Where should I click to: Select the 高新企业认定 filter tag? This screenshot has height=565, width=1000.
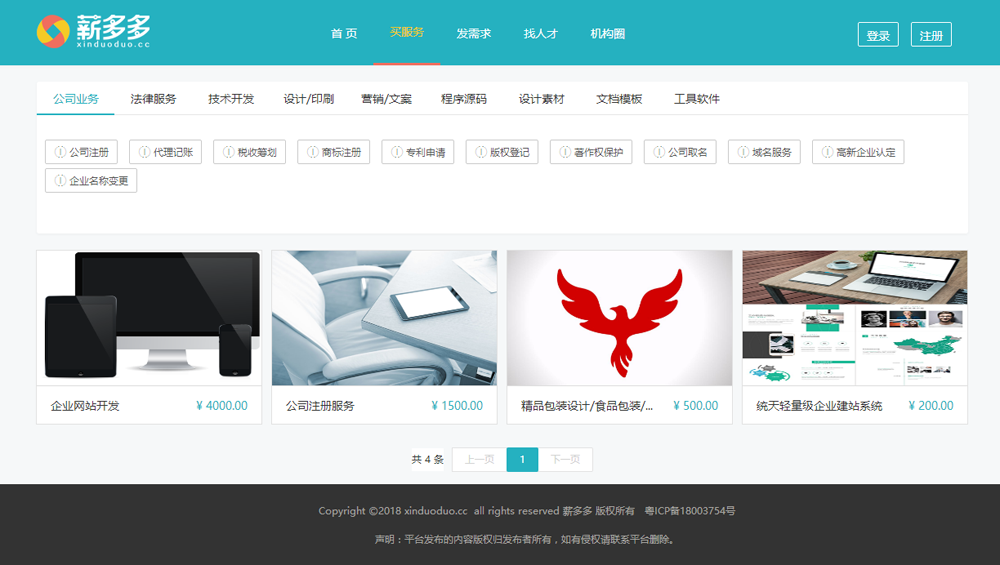pos(858,152)
